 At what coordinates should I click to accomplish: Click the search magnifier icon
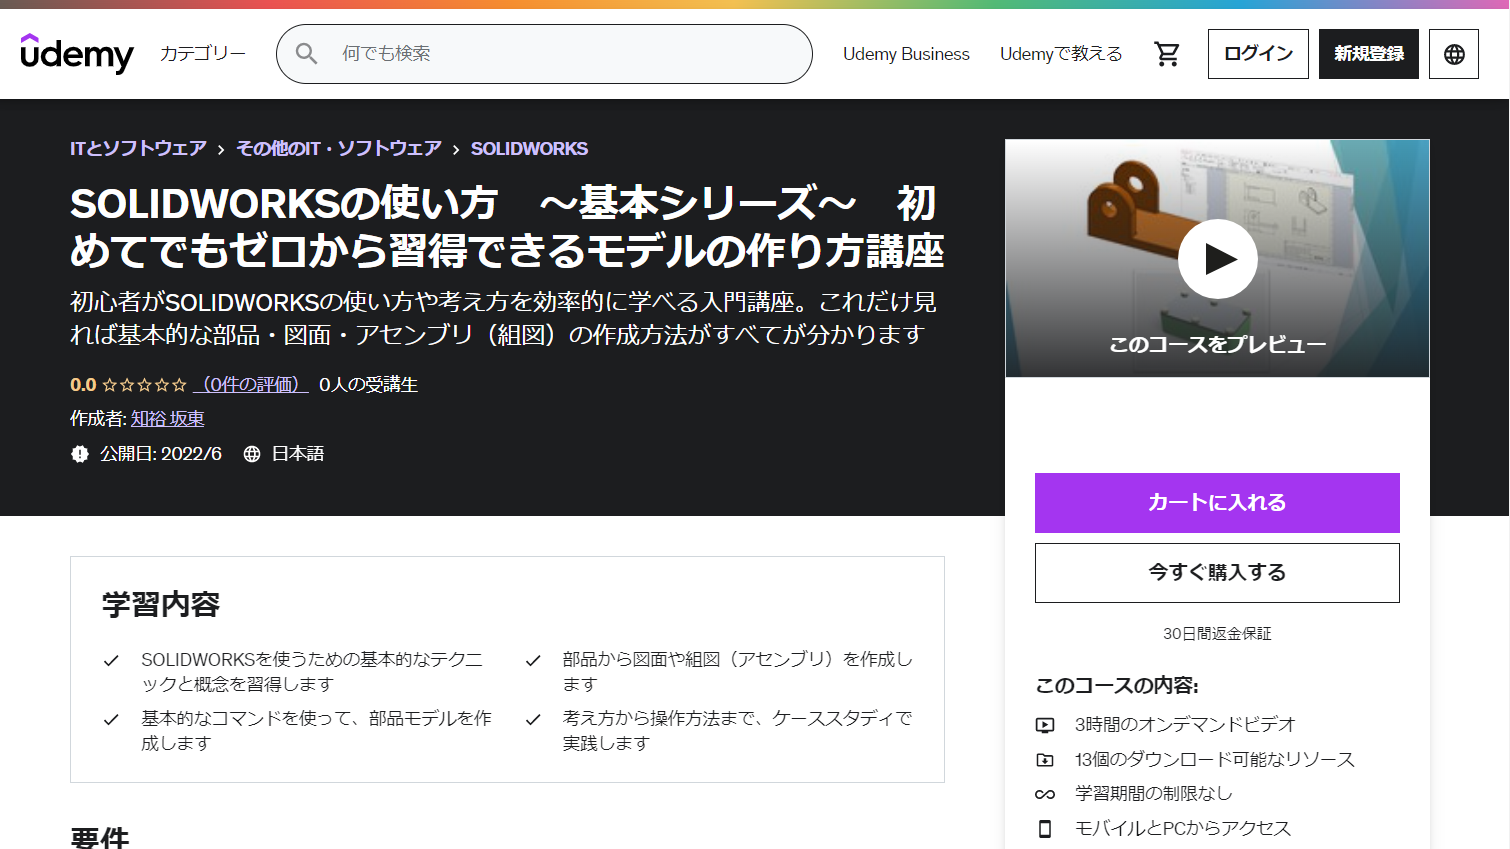pyautogui.click(x=306, y=53)
